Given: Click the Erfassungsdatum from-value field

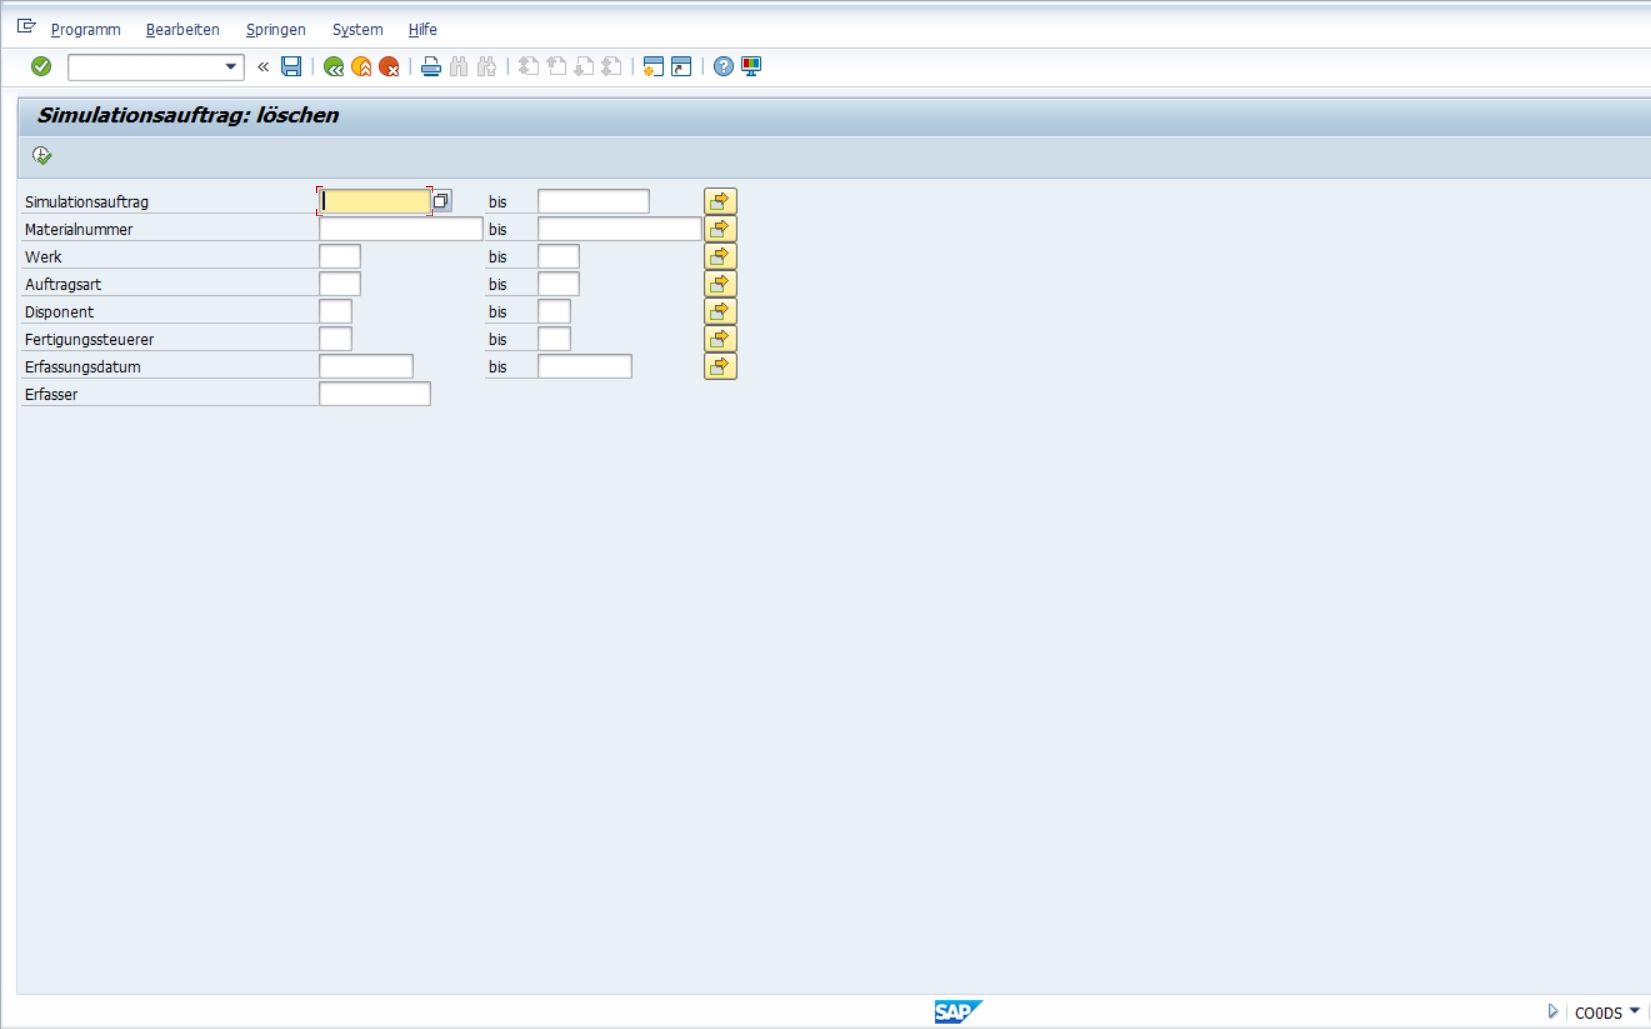Looking at the screenshot, I should [366, 366].
